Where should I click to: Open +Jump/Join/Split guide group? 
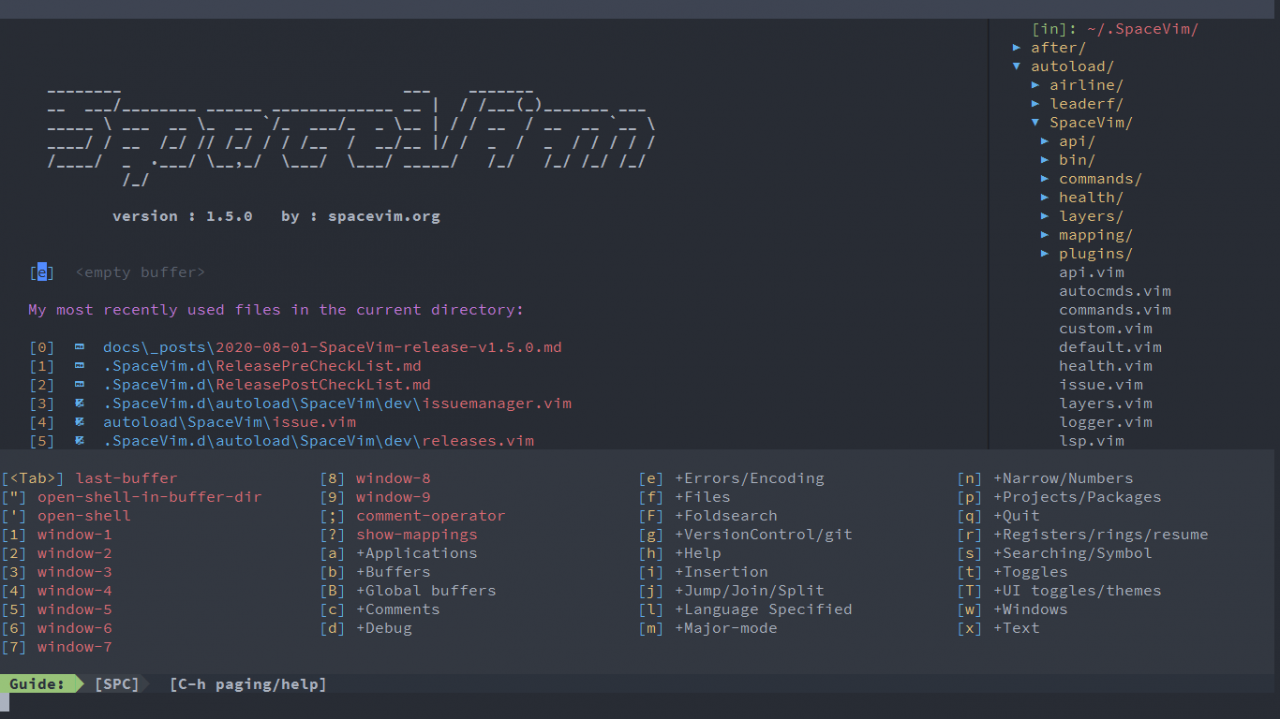[750, 590]
